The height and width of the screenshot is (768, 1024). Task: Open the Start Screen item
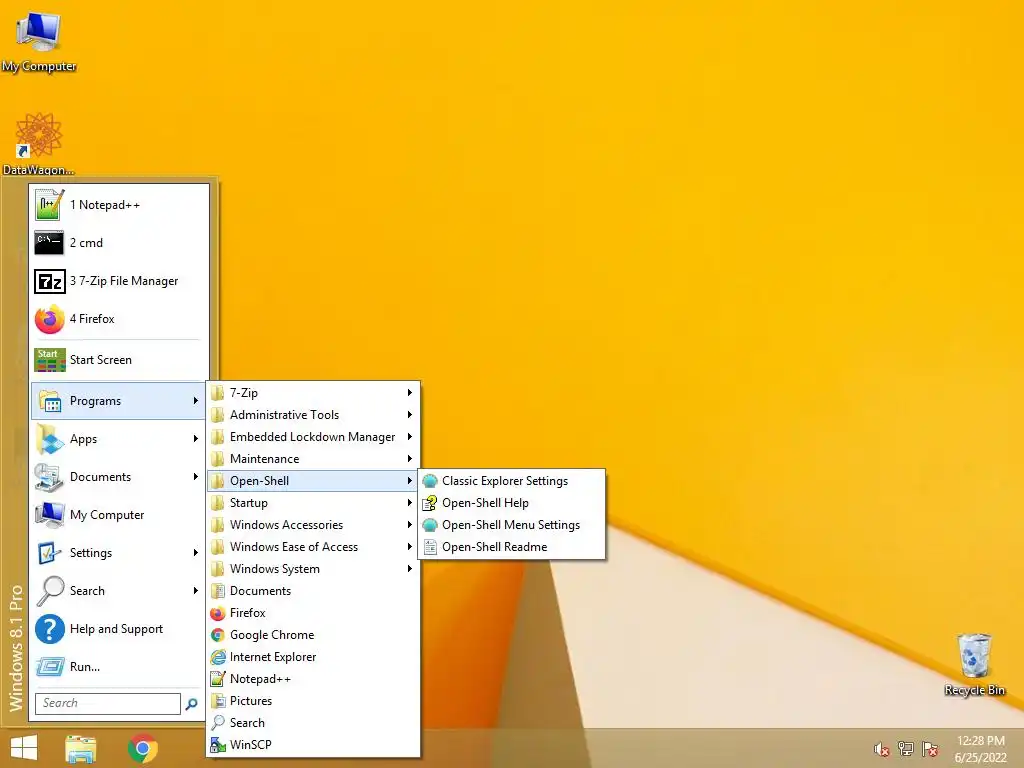119,360
